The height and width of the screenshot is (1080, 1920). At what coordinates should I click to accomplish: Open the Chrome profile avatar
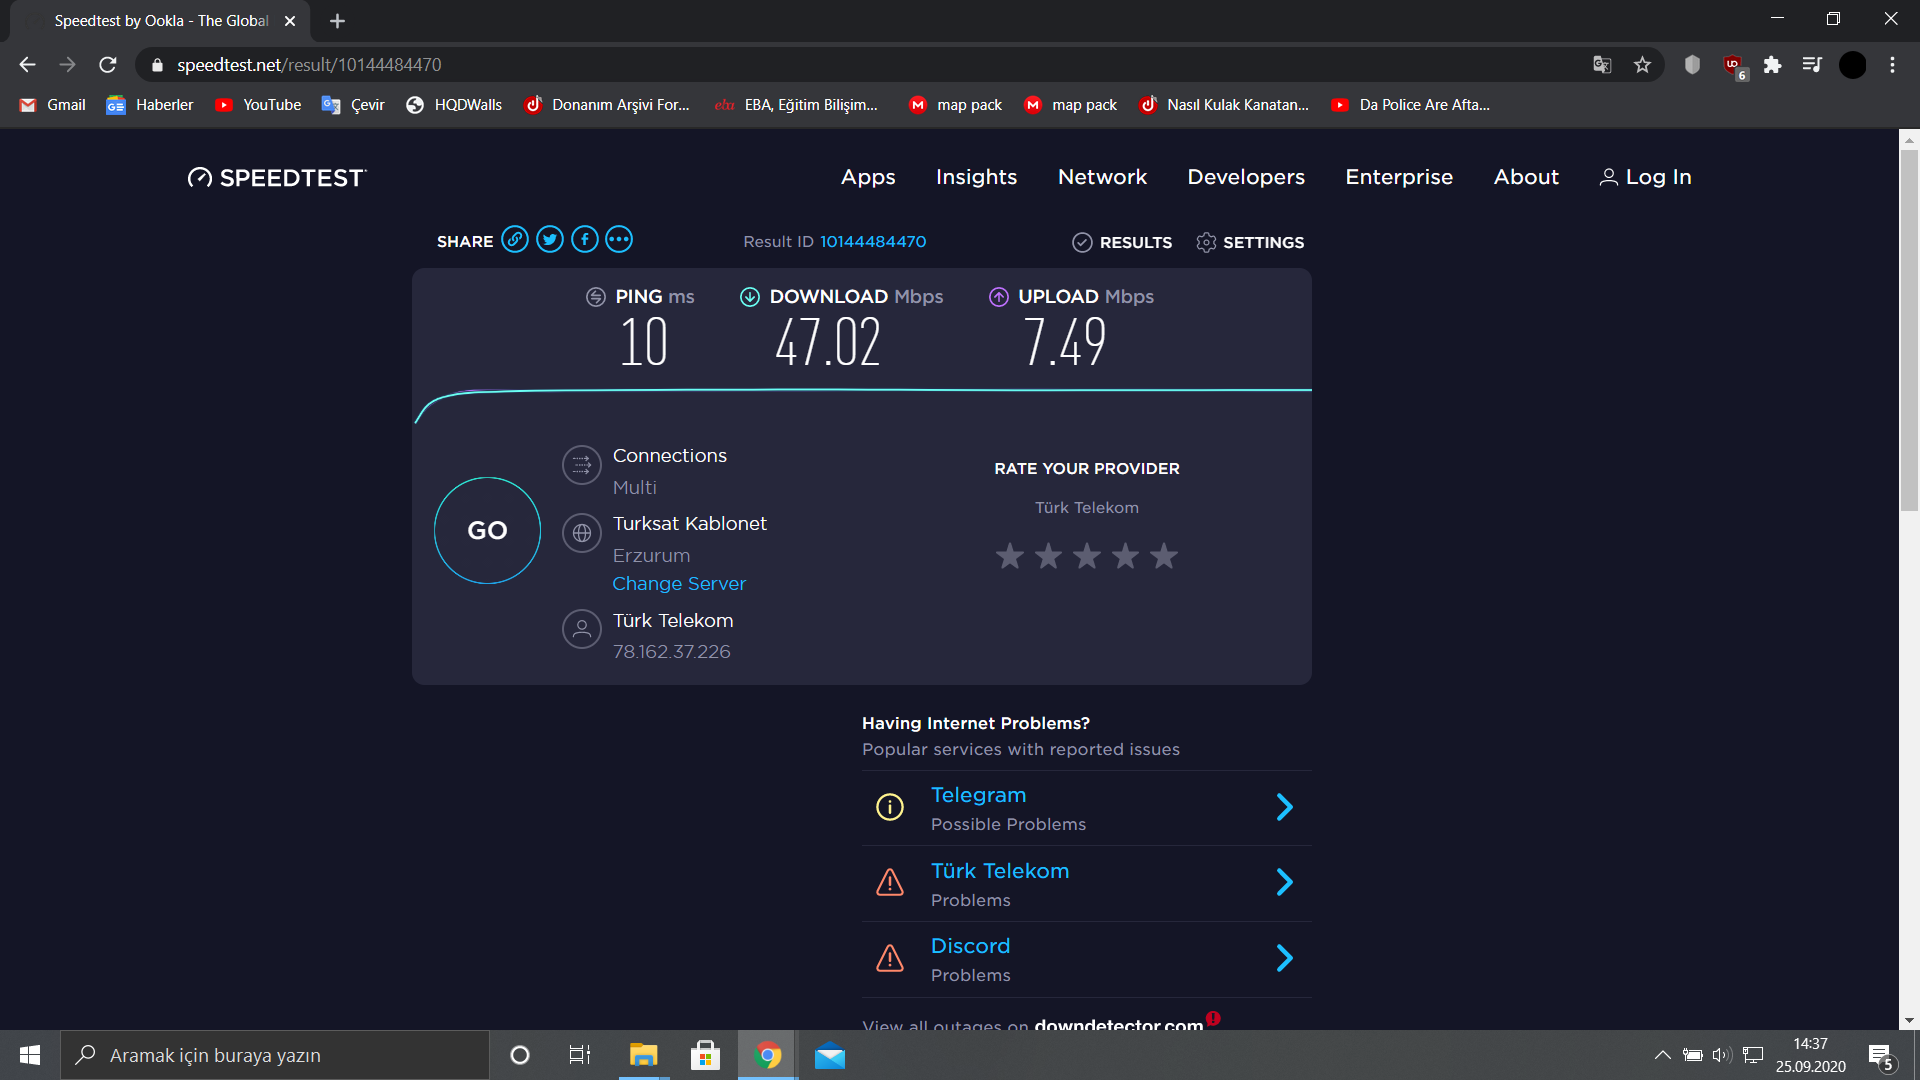tap(1853, 65)
